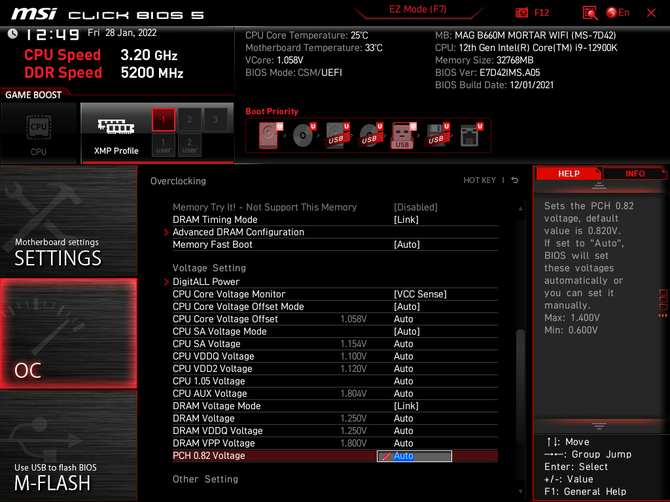Click the HOT KEY label
670x502 pixels.
(479, 180)
